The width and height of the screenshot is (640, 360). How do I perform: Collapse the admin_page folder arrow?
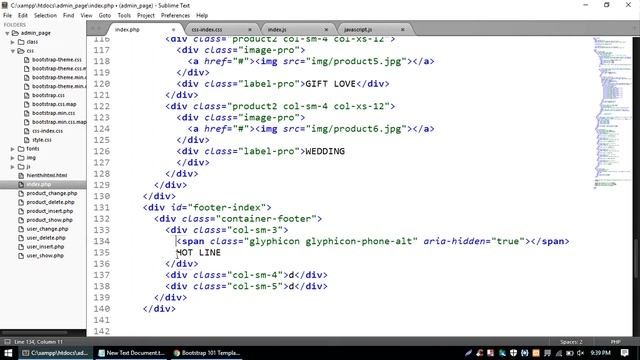click(7, 33)
